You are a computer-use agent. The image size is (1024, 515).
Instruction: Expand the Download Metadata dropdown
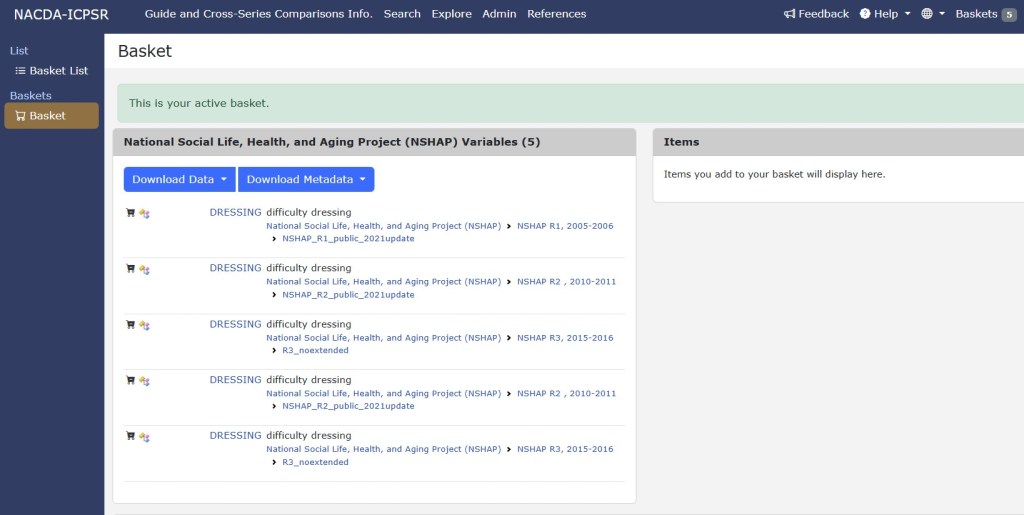point(305,180)
